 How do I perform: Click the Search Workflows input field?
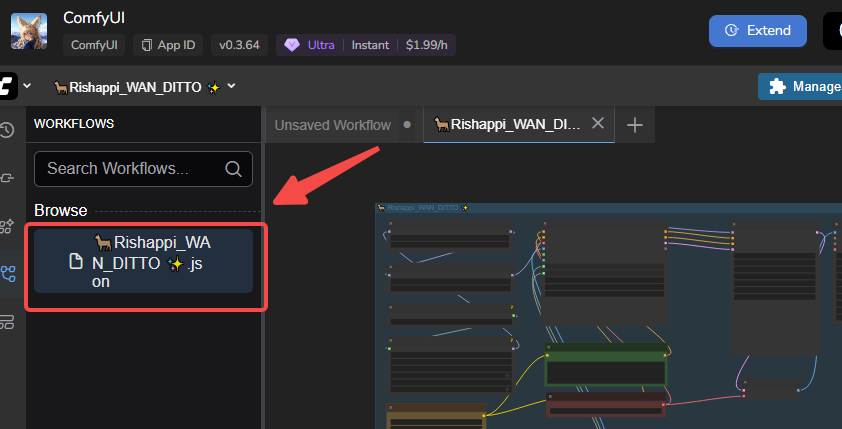(130, 169)
